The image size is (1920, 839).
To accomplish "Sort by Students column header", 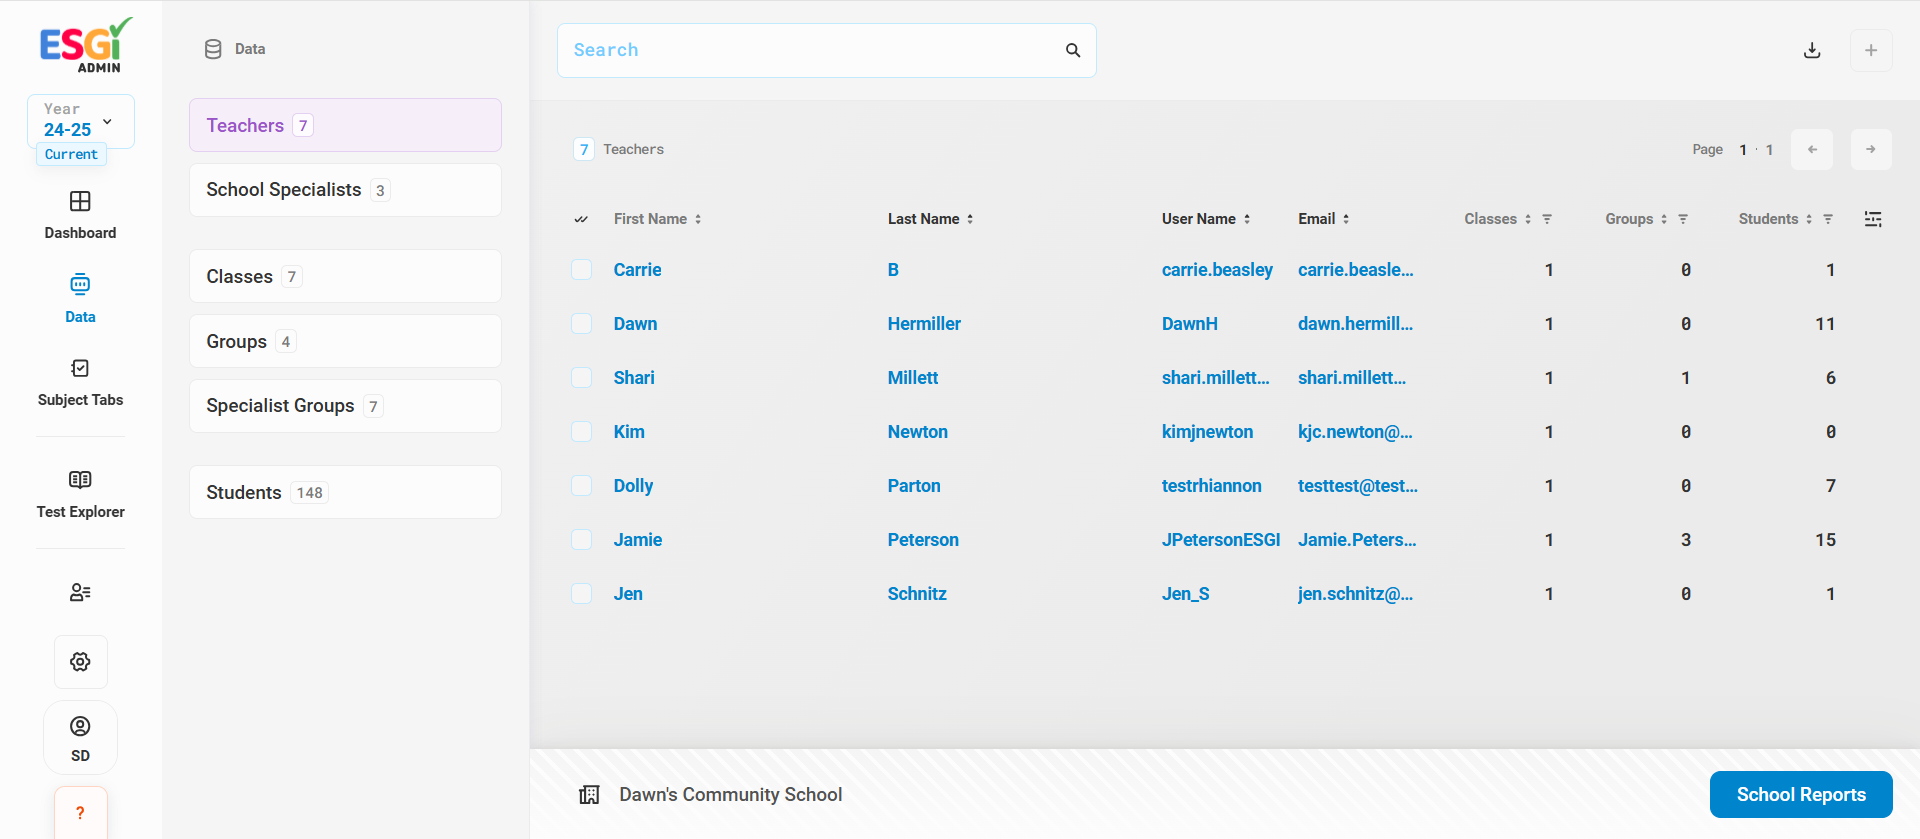I will 1775,219.
